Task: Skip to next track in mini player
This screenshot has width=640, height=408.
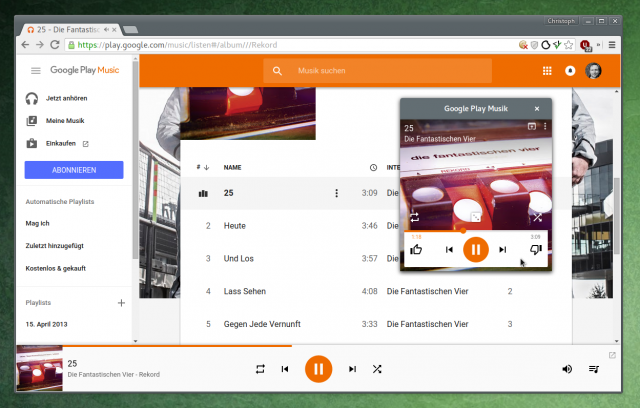Action: (x=502, y=249)
